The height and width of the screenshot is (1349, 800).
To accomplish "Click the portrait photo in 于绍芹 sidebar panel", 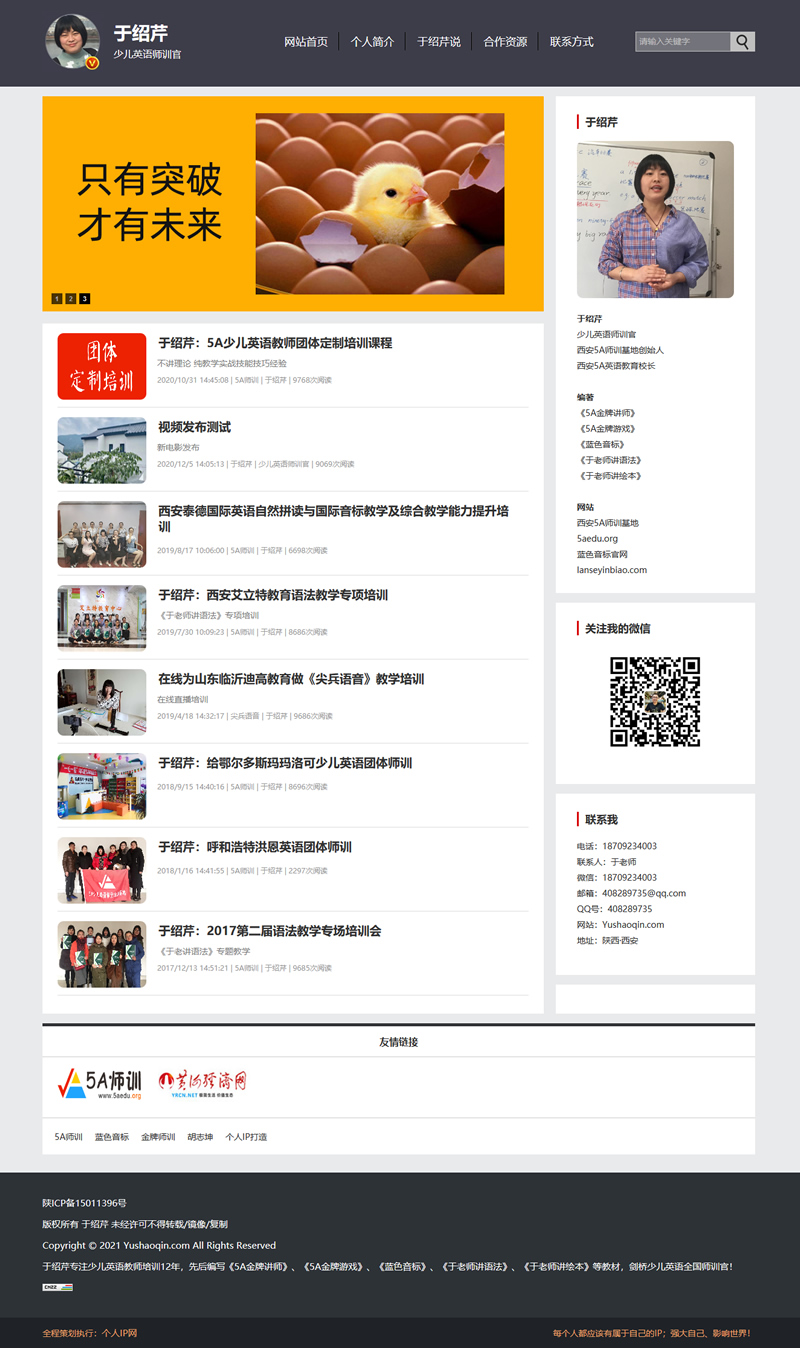I will 655,219.
